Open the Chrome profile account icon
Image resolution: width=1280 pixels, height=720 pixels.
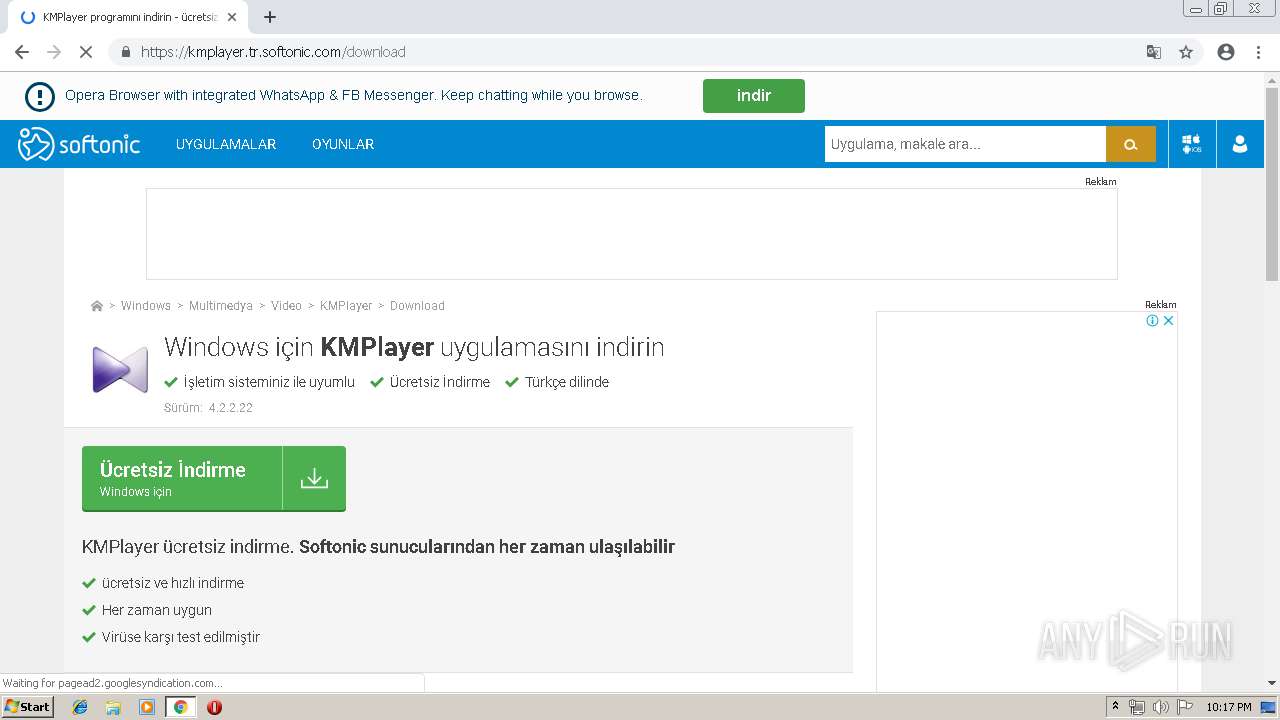pyautogui.click(x=1226, y=52)
